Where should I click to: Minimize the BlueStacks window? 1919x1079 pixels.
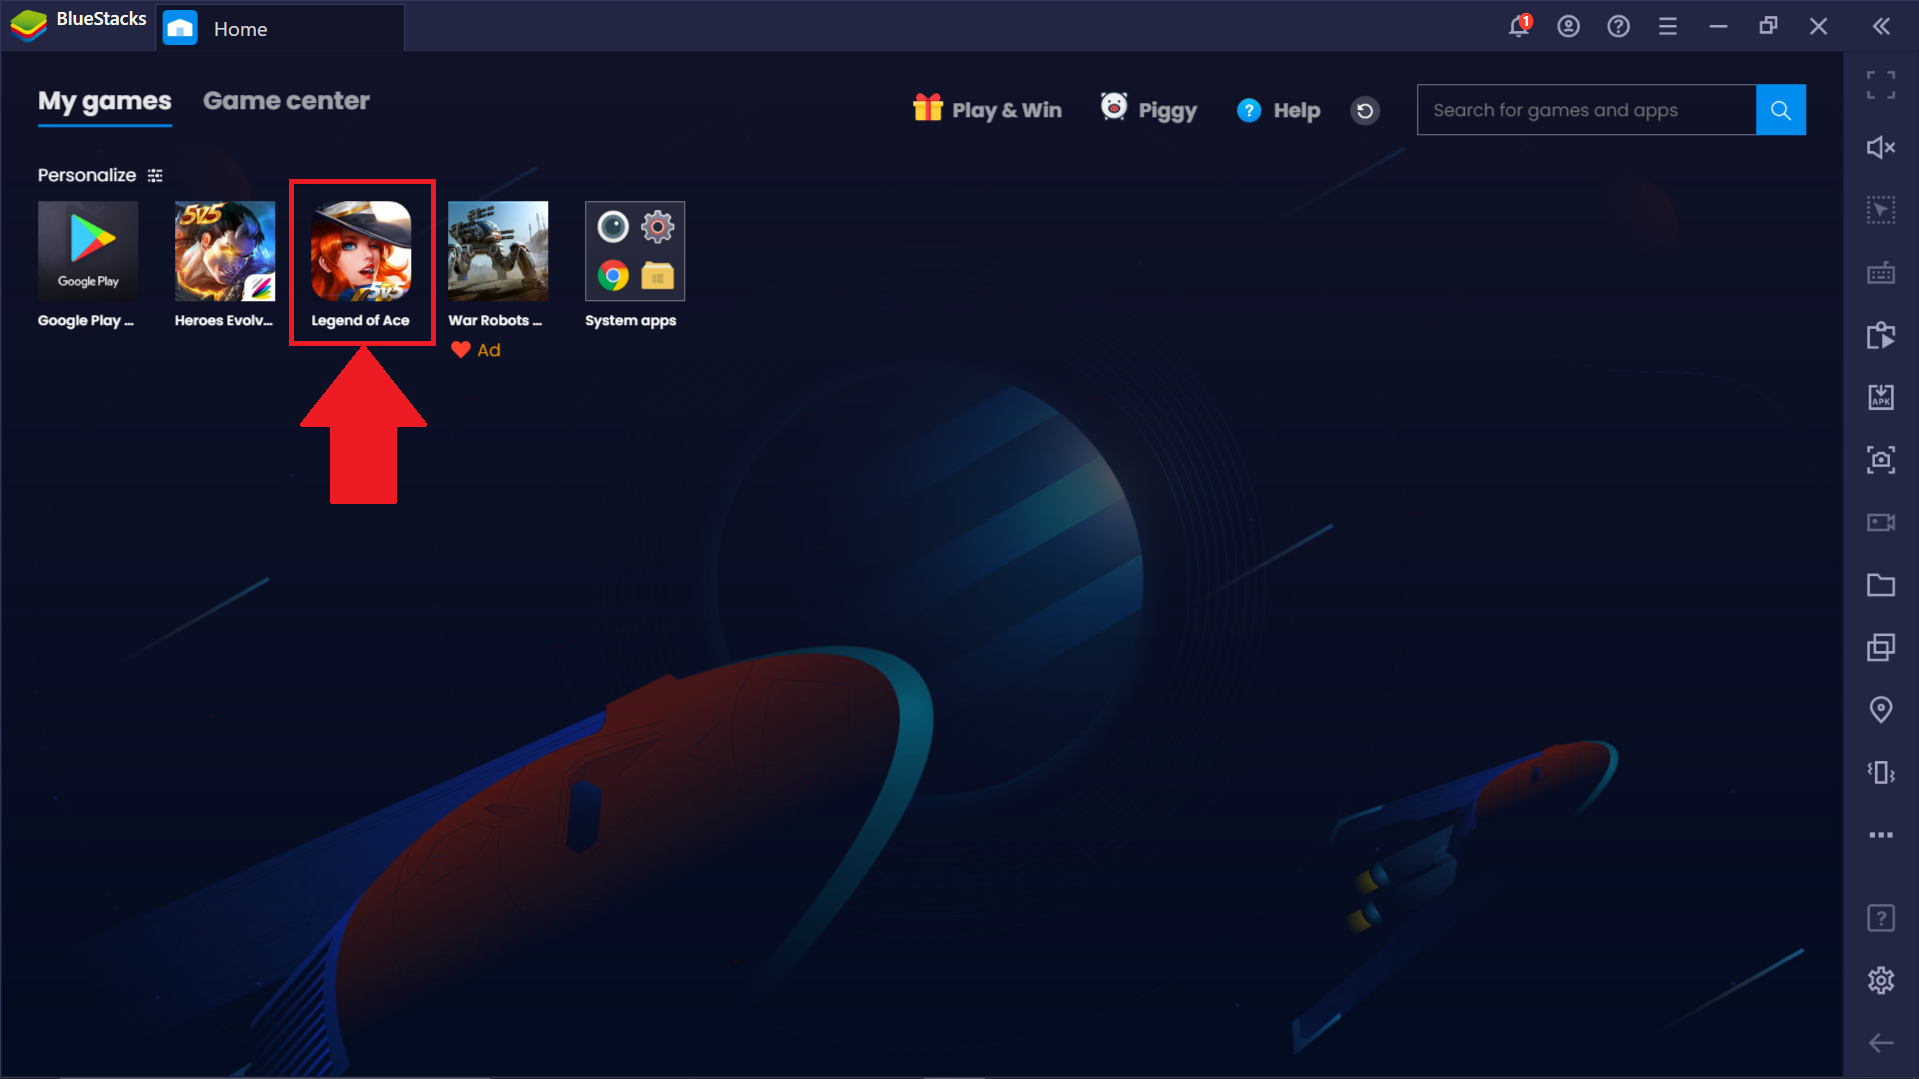[1718, 27]
